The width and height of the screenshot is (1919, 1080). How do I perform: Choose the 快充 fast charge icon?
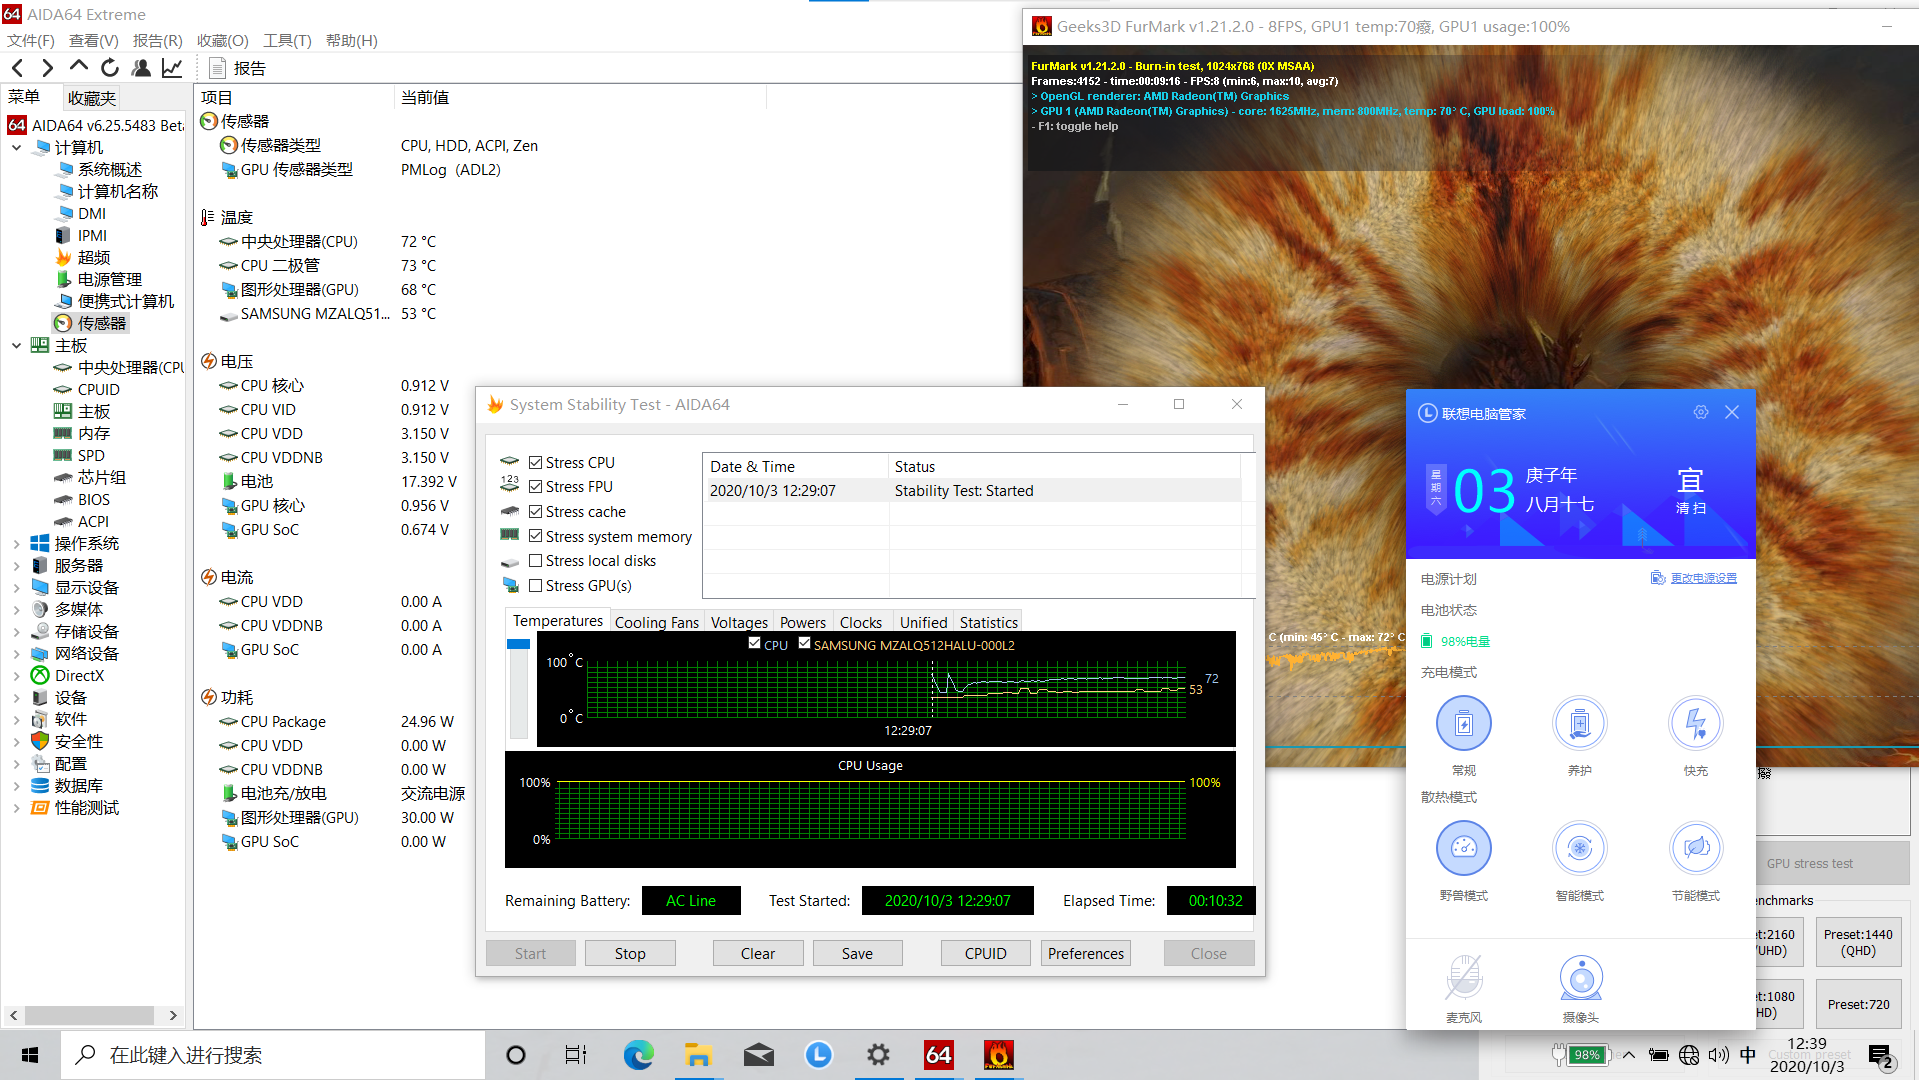(1695, 724)
